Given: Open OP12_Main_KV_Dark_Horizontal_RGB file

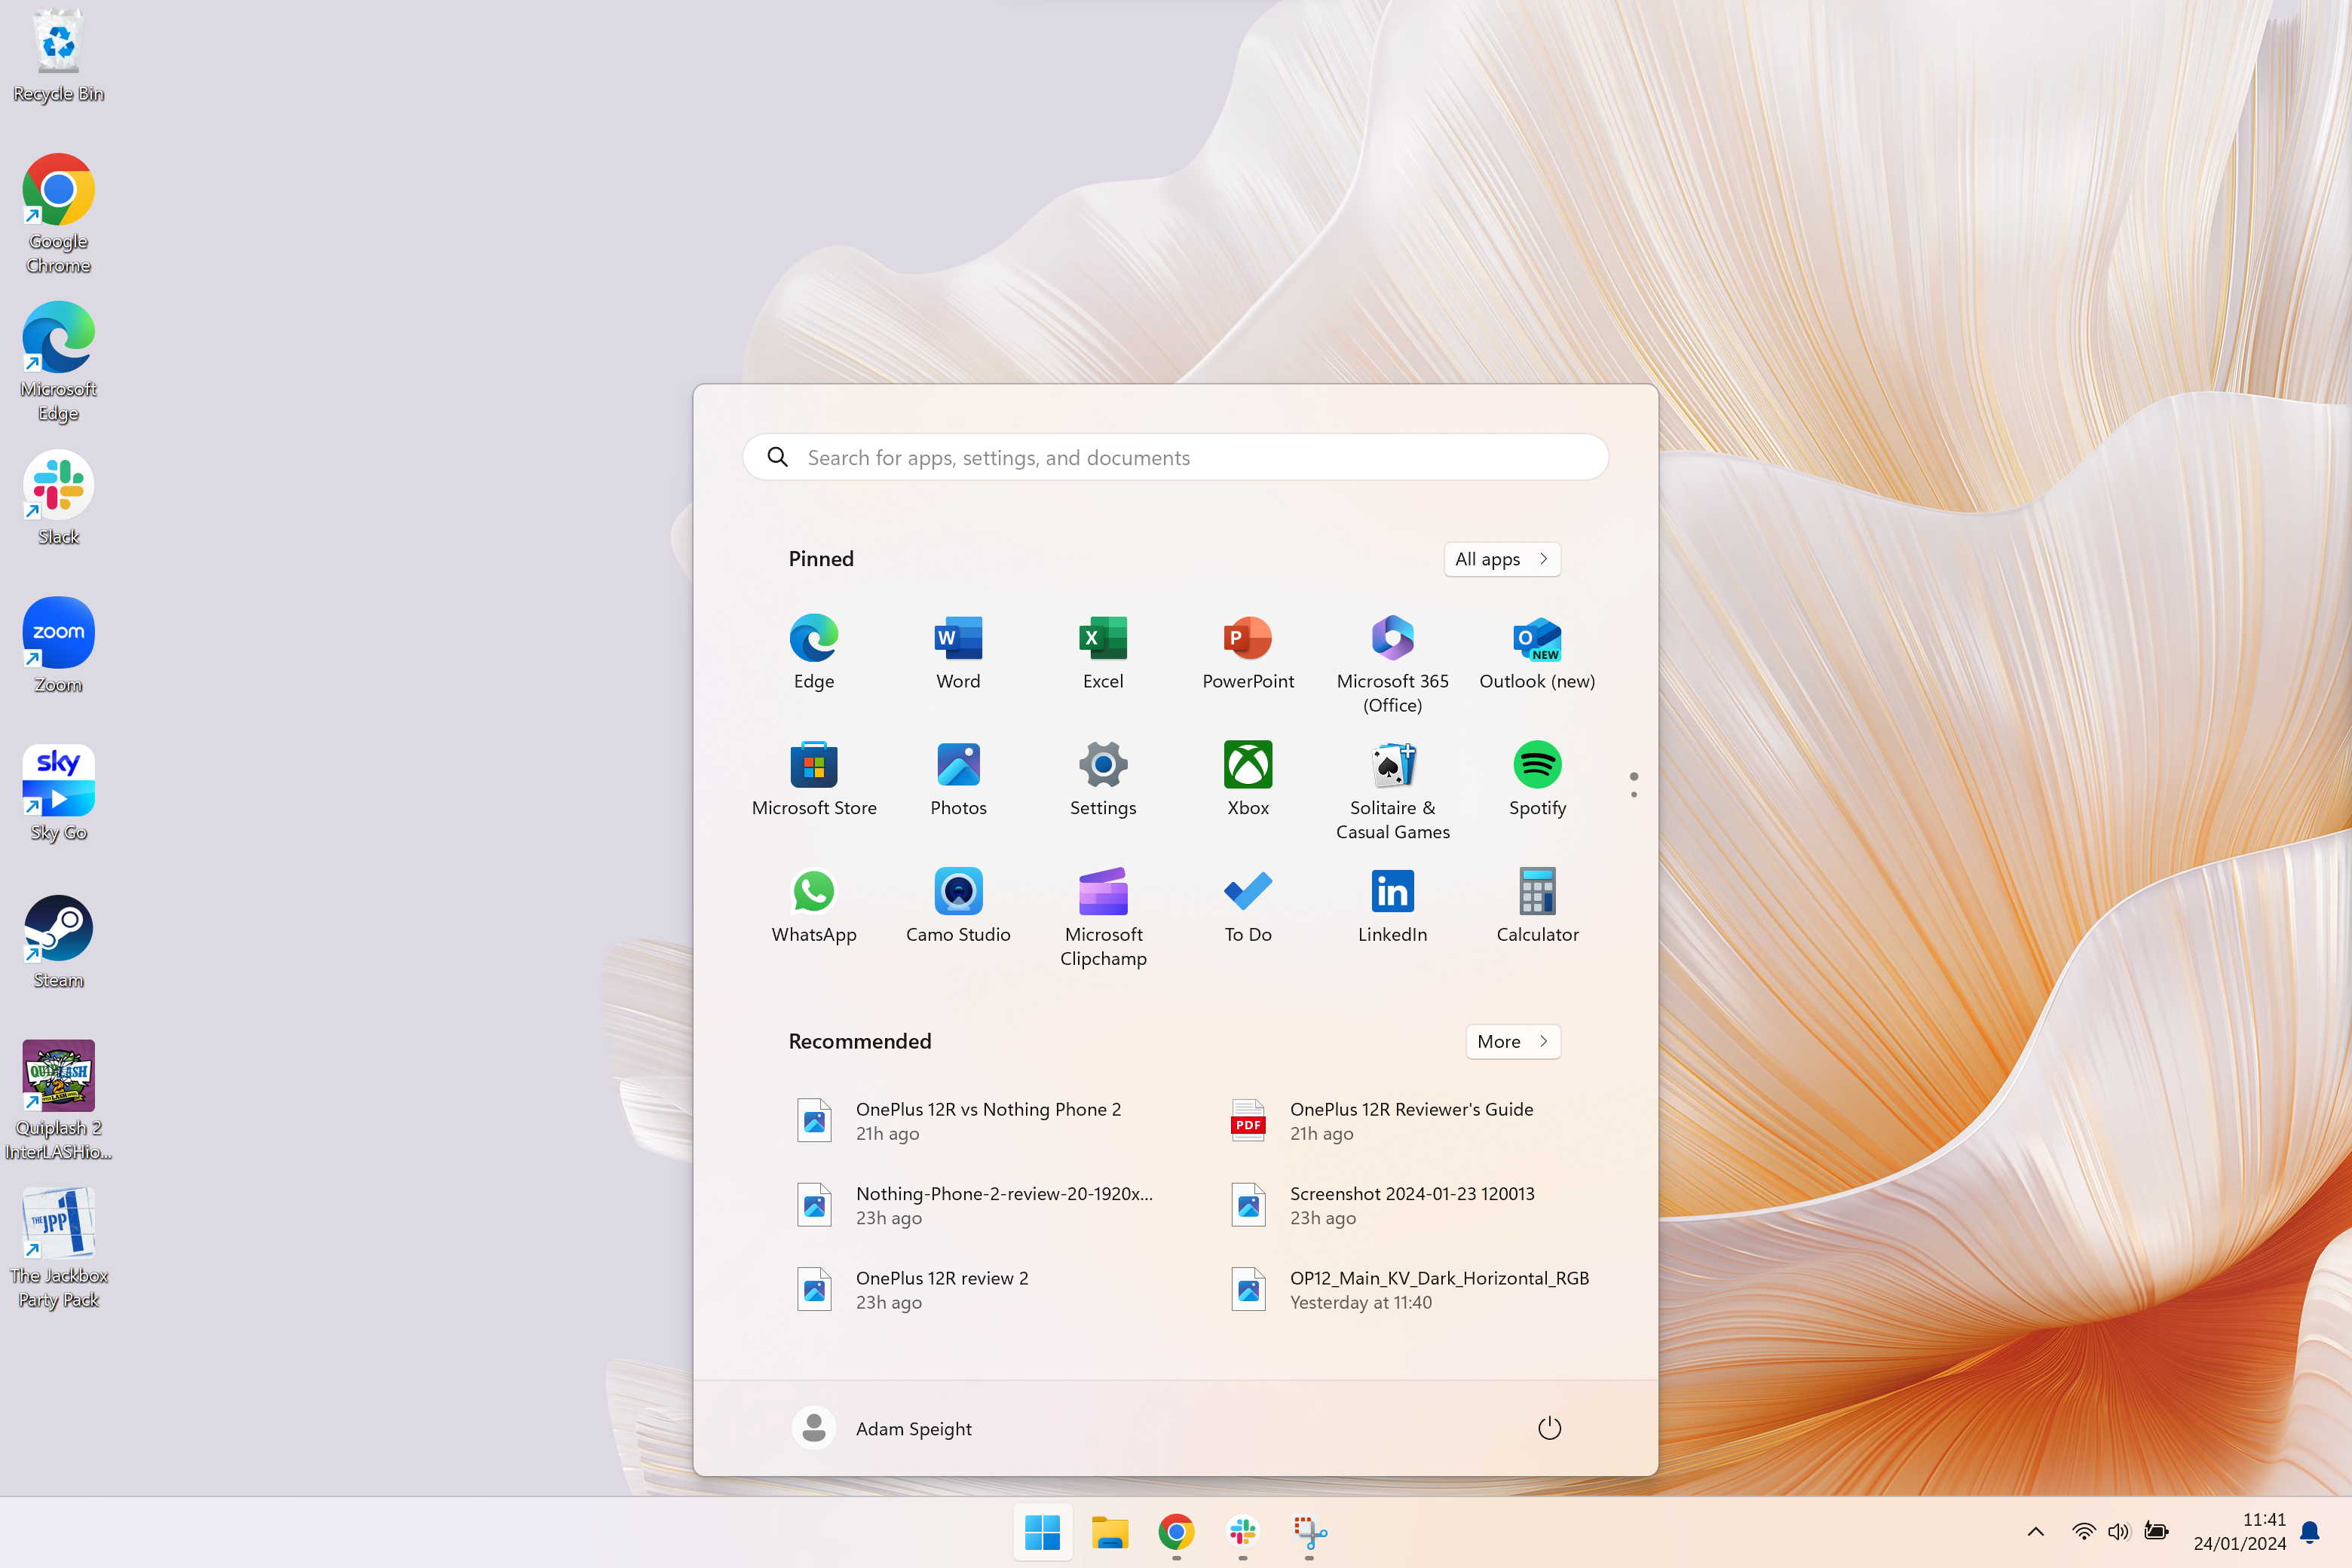Looking at the screenshot, I should (x=1408, y=1290).
